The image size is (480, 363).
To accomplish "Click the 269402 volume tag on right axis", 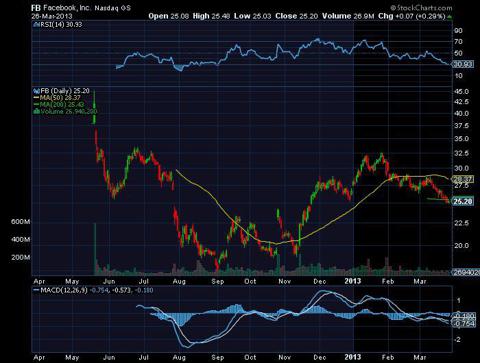I will [465, 272].
